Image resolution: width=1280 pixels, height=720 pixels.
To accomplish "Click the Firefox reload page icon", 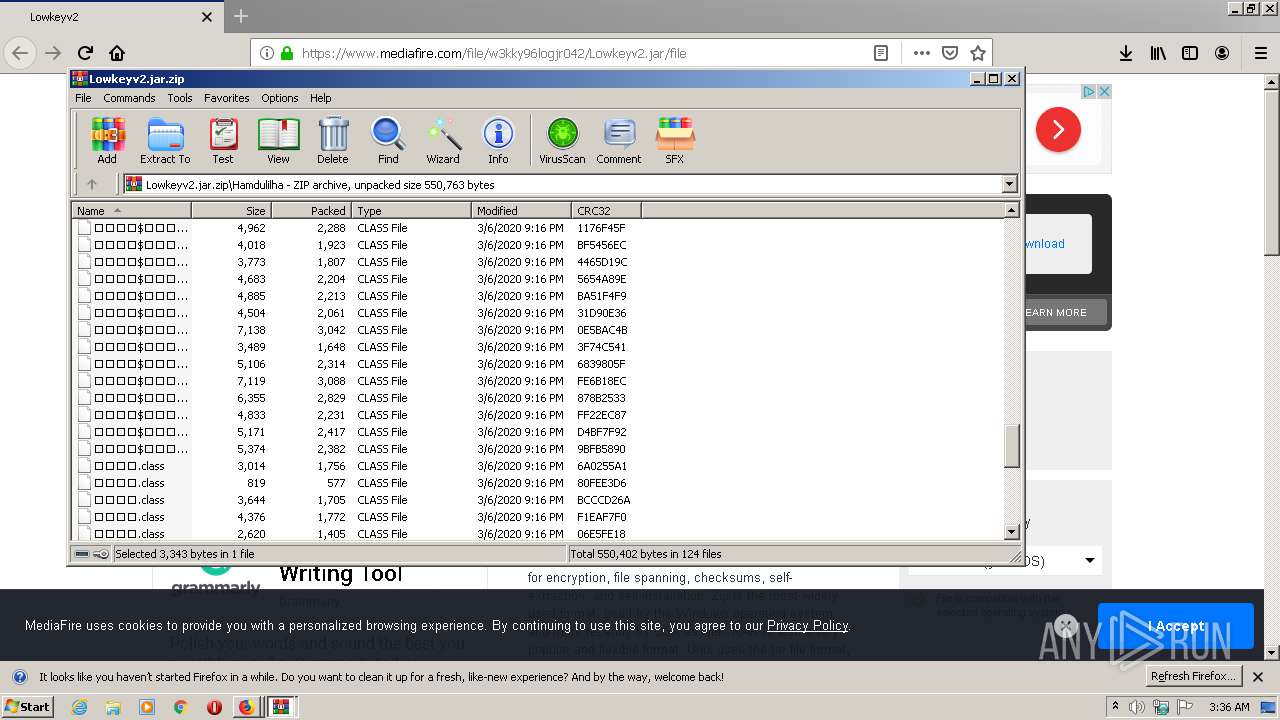I will point(85,53).
